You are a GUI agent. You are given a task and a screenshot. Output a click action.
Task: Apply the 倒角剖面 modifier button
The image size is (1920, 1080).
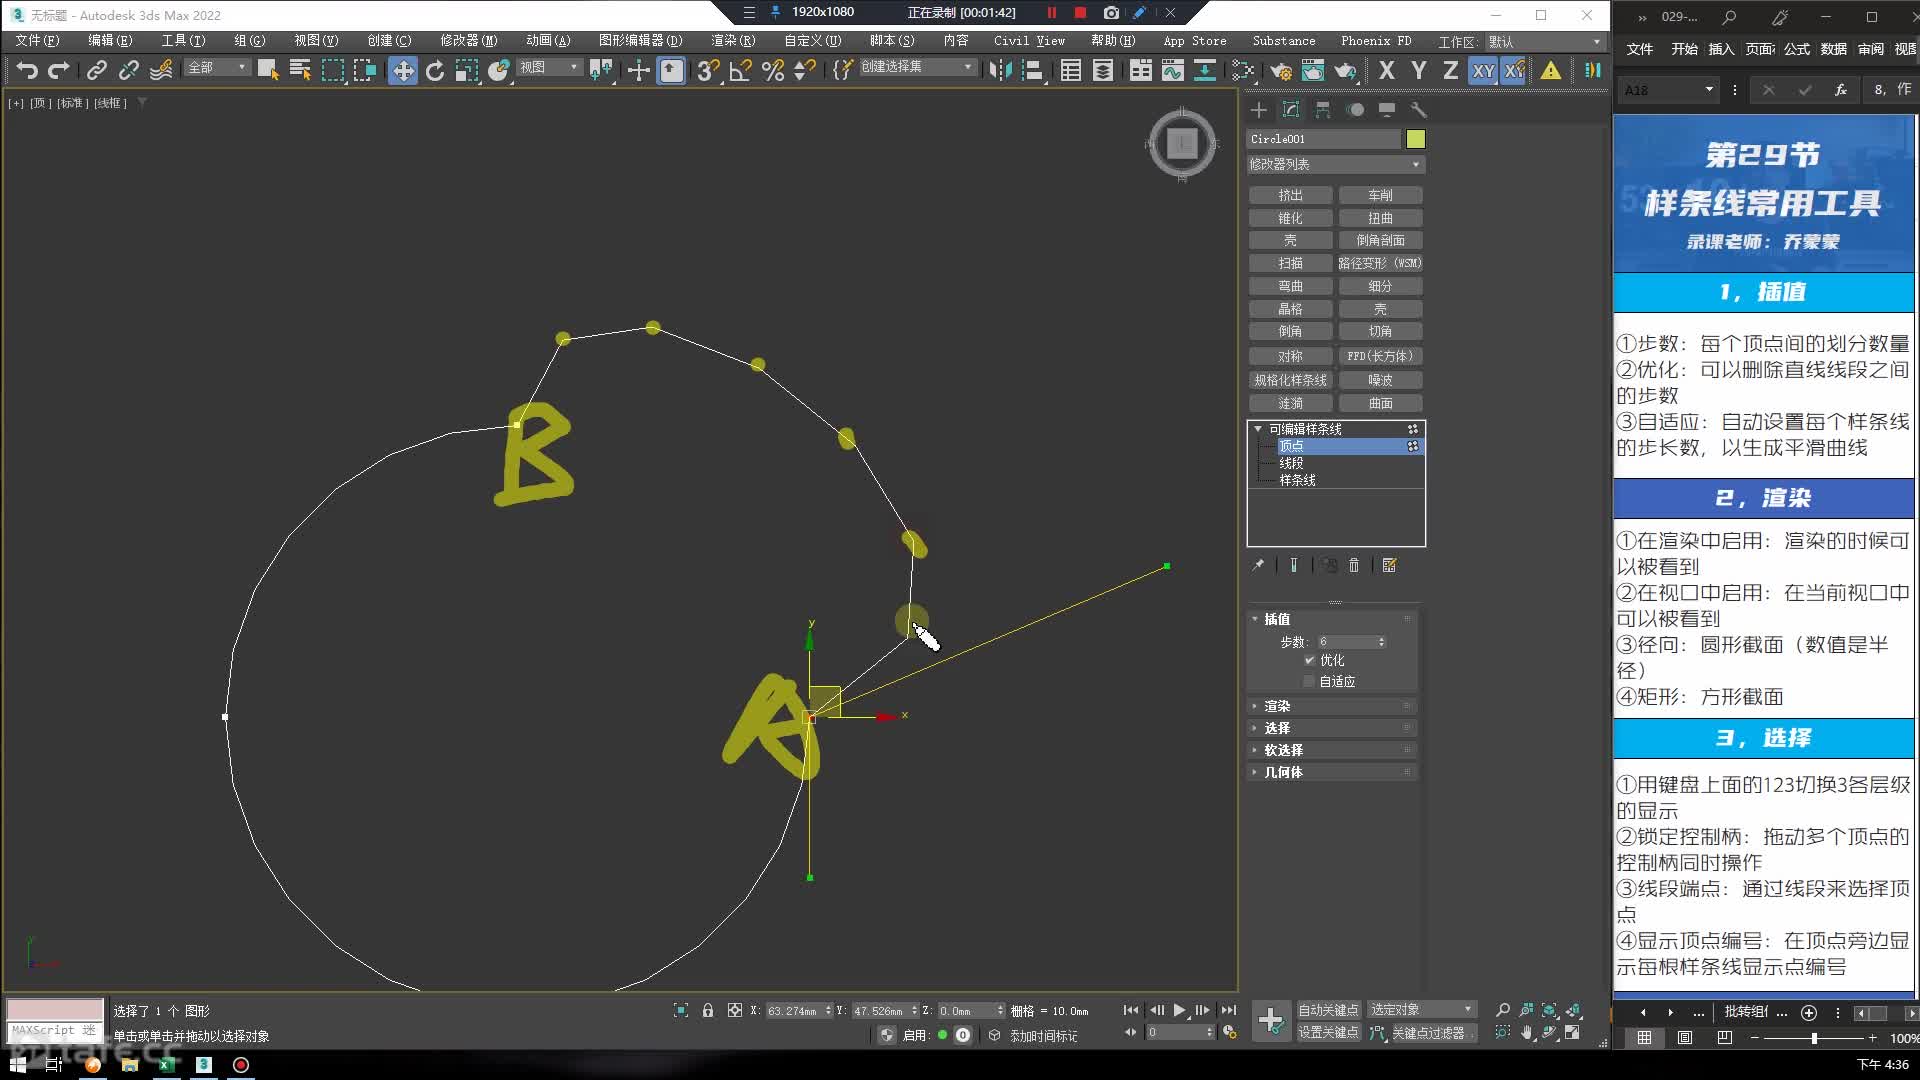(x=1380, y=240)
